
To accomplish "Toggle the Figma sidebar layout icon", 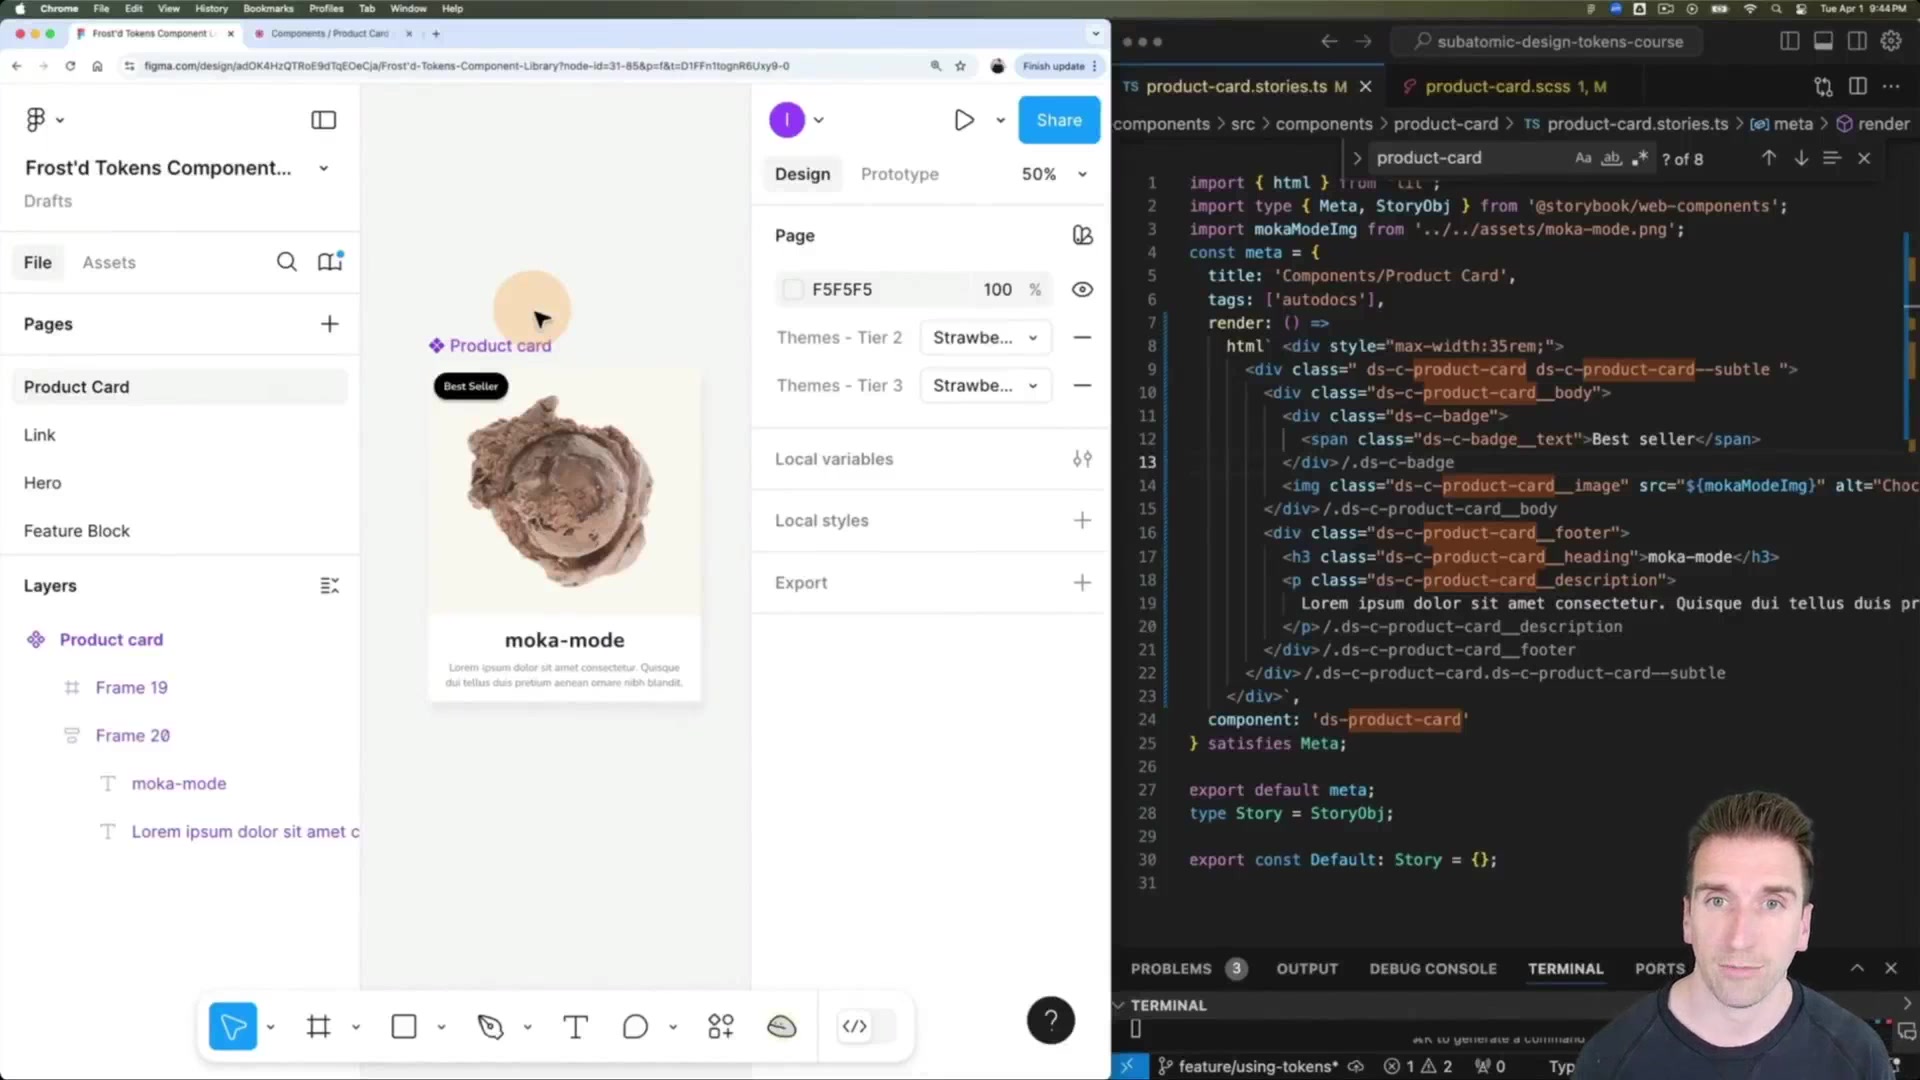I will (323, 120).
